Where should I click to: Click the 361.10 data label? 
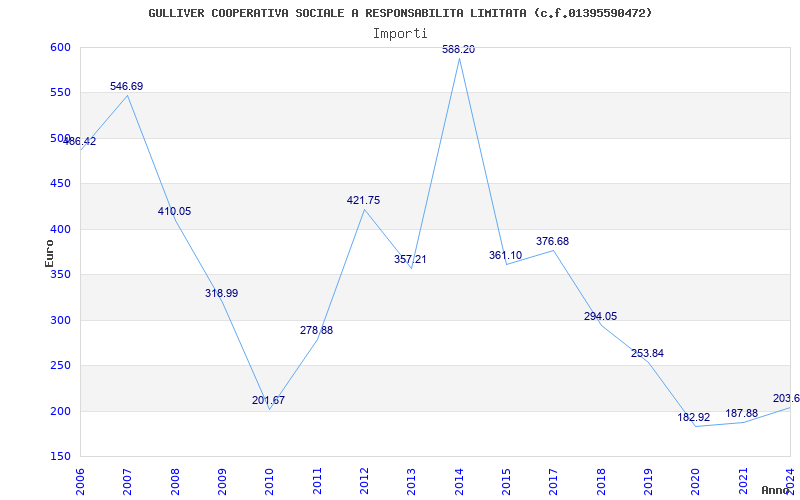click(506, 255)
